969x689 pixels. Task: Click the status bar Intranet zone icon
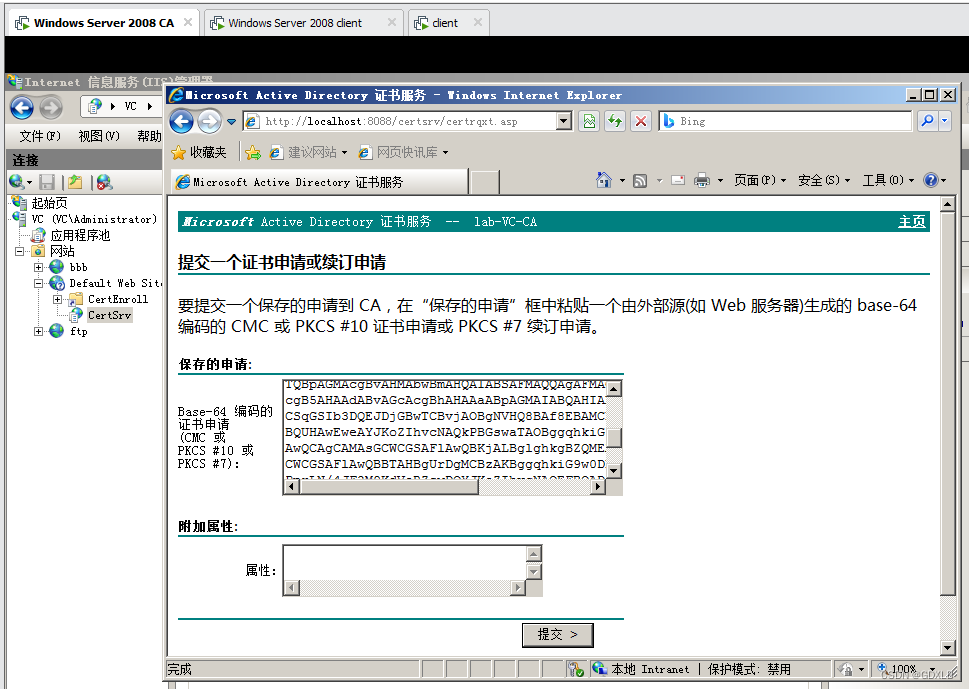click(x=599, y=668)
